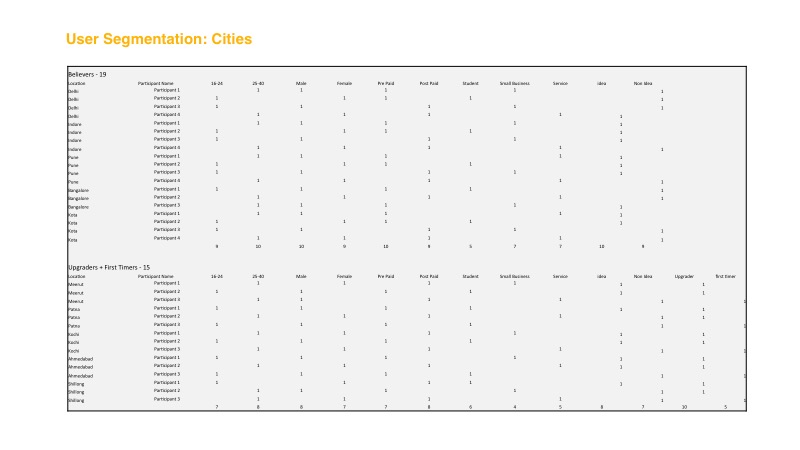Select the 'Upgraders + First Timers - 15' heading

click(x=108, y=267)
